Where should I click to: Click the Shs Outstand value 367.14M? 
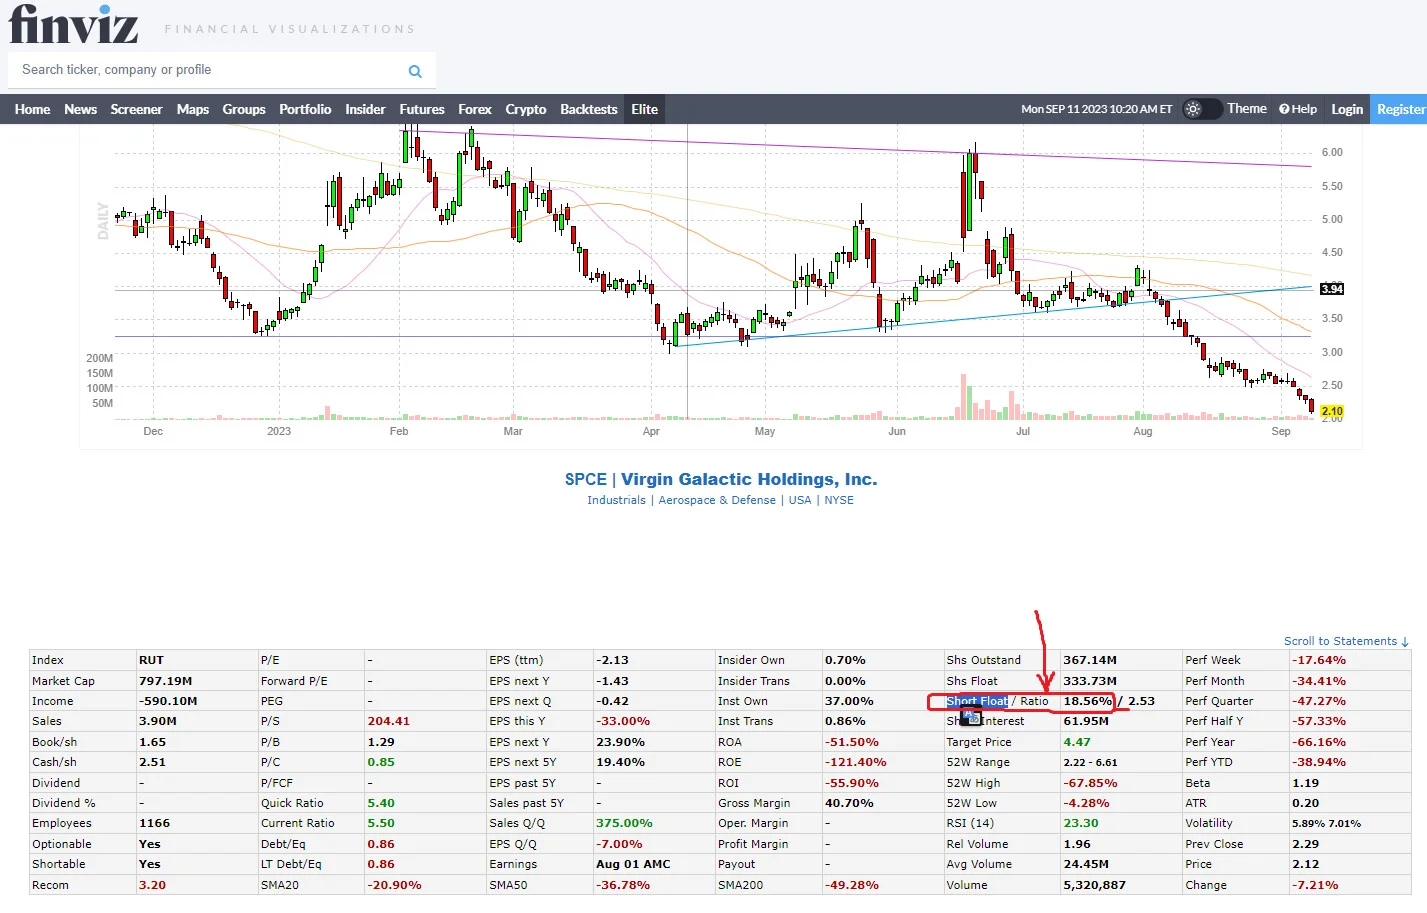[1090, 660]
